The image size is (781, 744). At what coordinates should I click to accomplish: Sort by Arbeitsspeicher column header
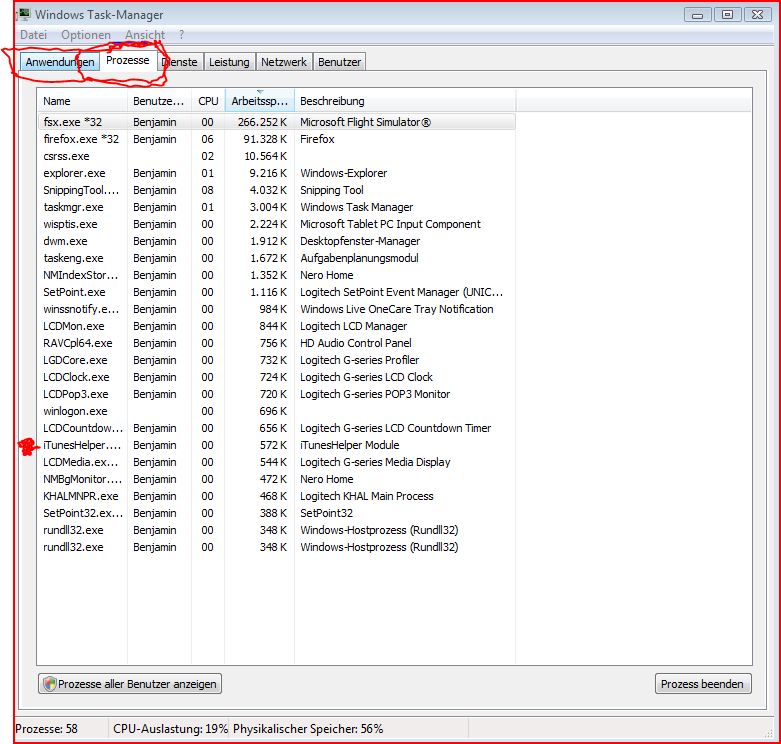point(260,101)
